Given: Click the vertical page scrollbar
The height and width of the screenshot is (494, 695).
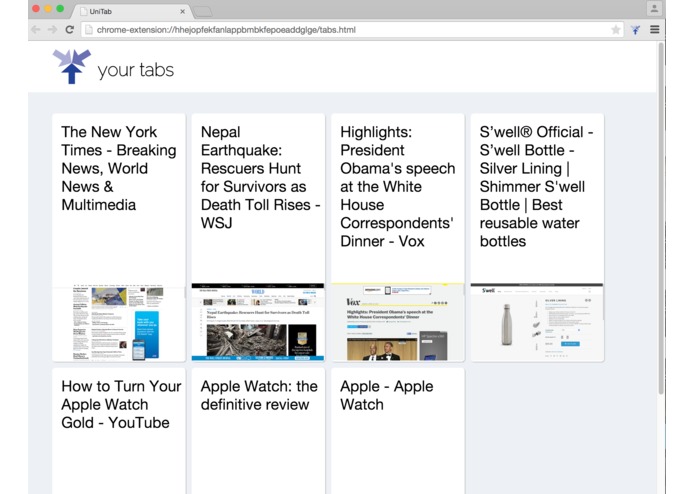Looking at the screenshot, I should pos(661,218).
